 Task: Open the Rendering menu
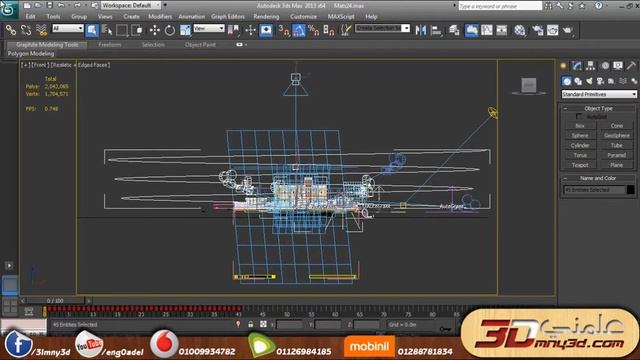pos(266,17)
